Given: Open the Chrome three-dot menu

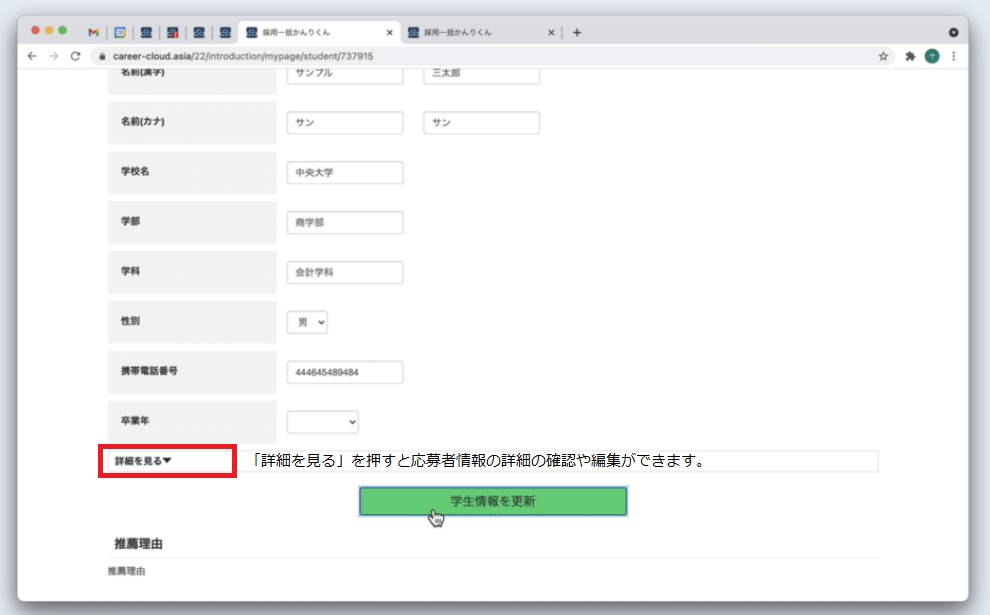Looking at the screenshot, I should (953, 57).
